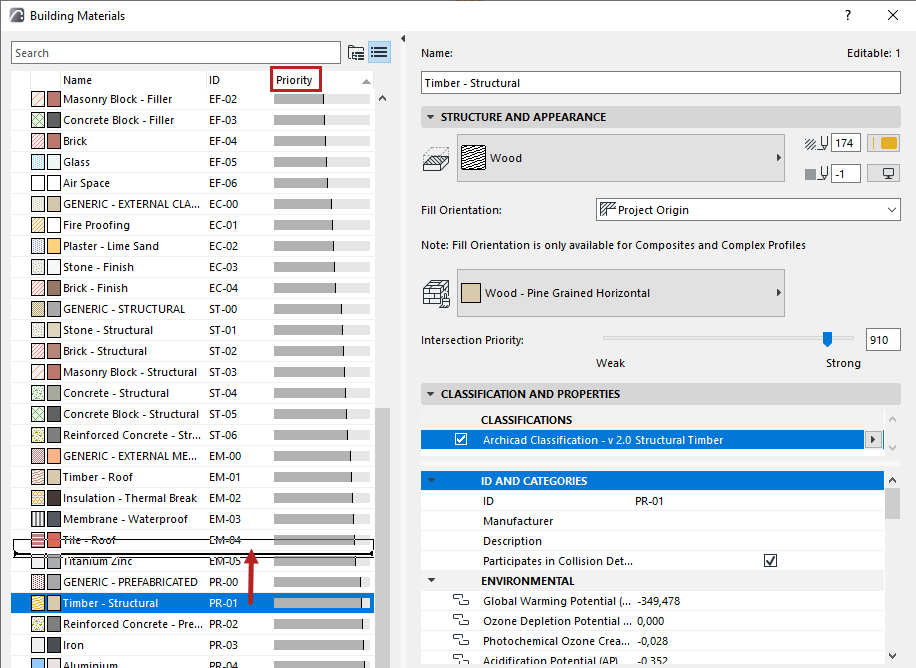Collapse ID AND CATEGORIES group

point(432,480)
